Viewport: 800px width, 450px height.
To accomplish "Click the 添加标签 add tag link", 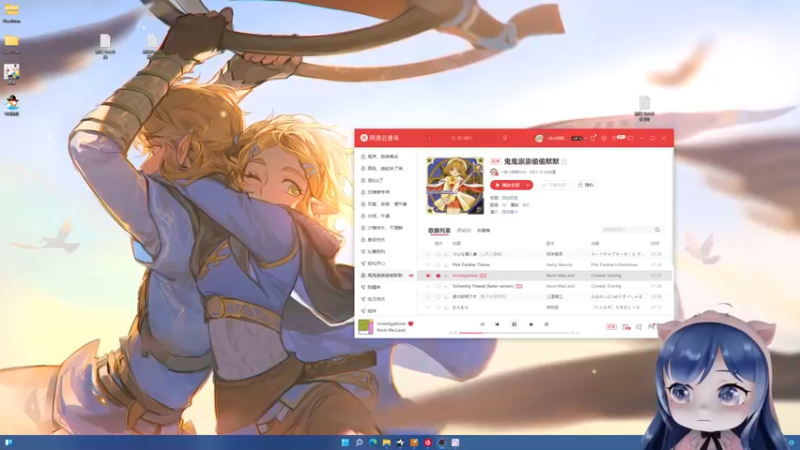I will (x=509, y=198).
